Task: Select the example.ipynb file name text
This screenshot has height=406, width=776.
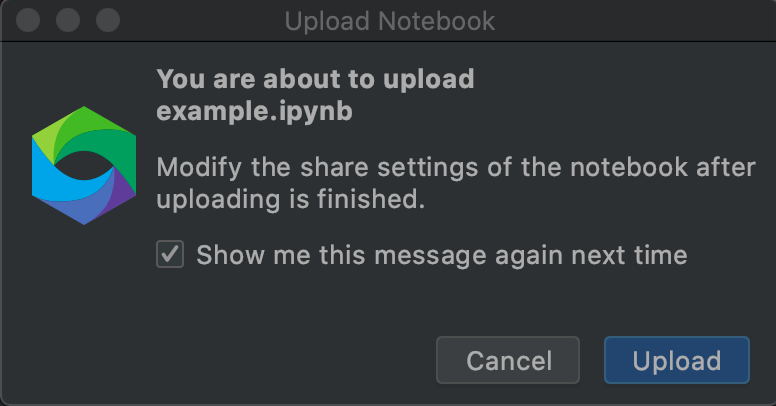Action: [254, 111]
